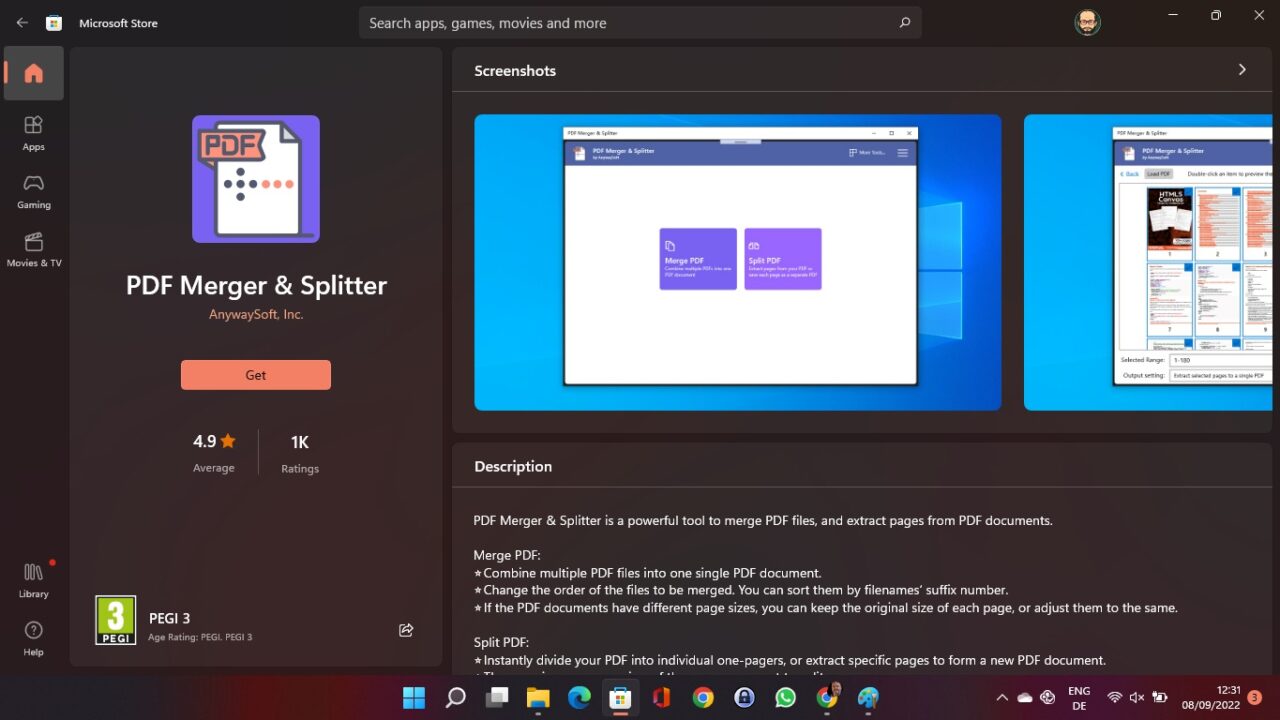
Task: Click the Get button to install
Action: click(x=255, y=374)
